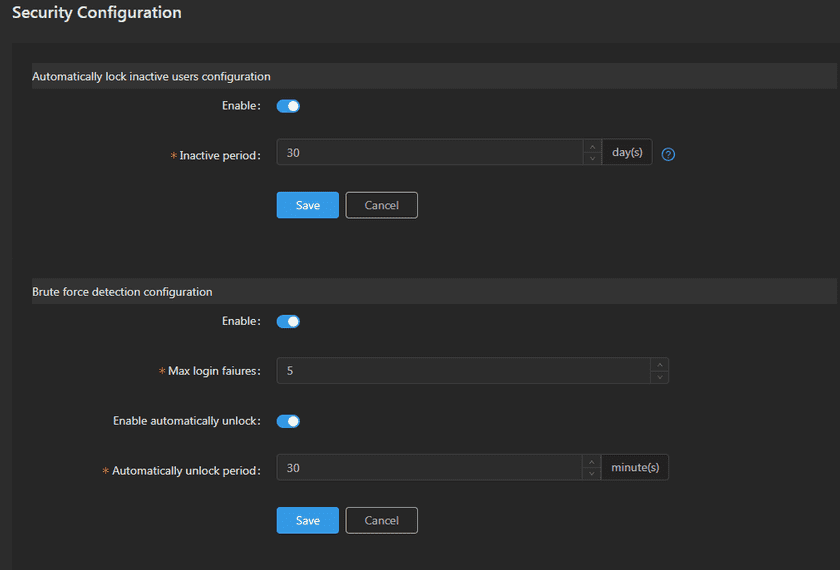Cancel the inactive users lock changes
Screen dimensions: 840x570
[381, 205]
